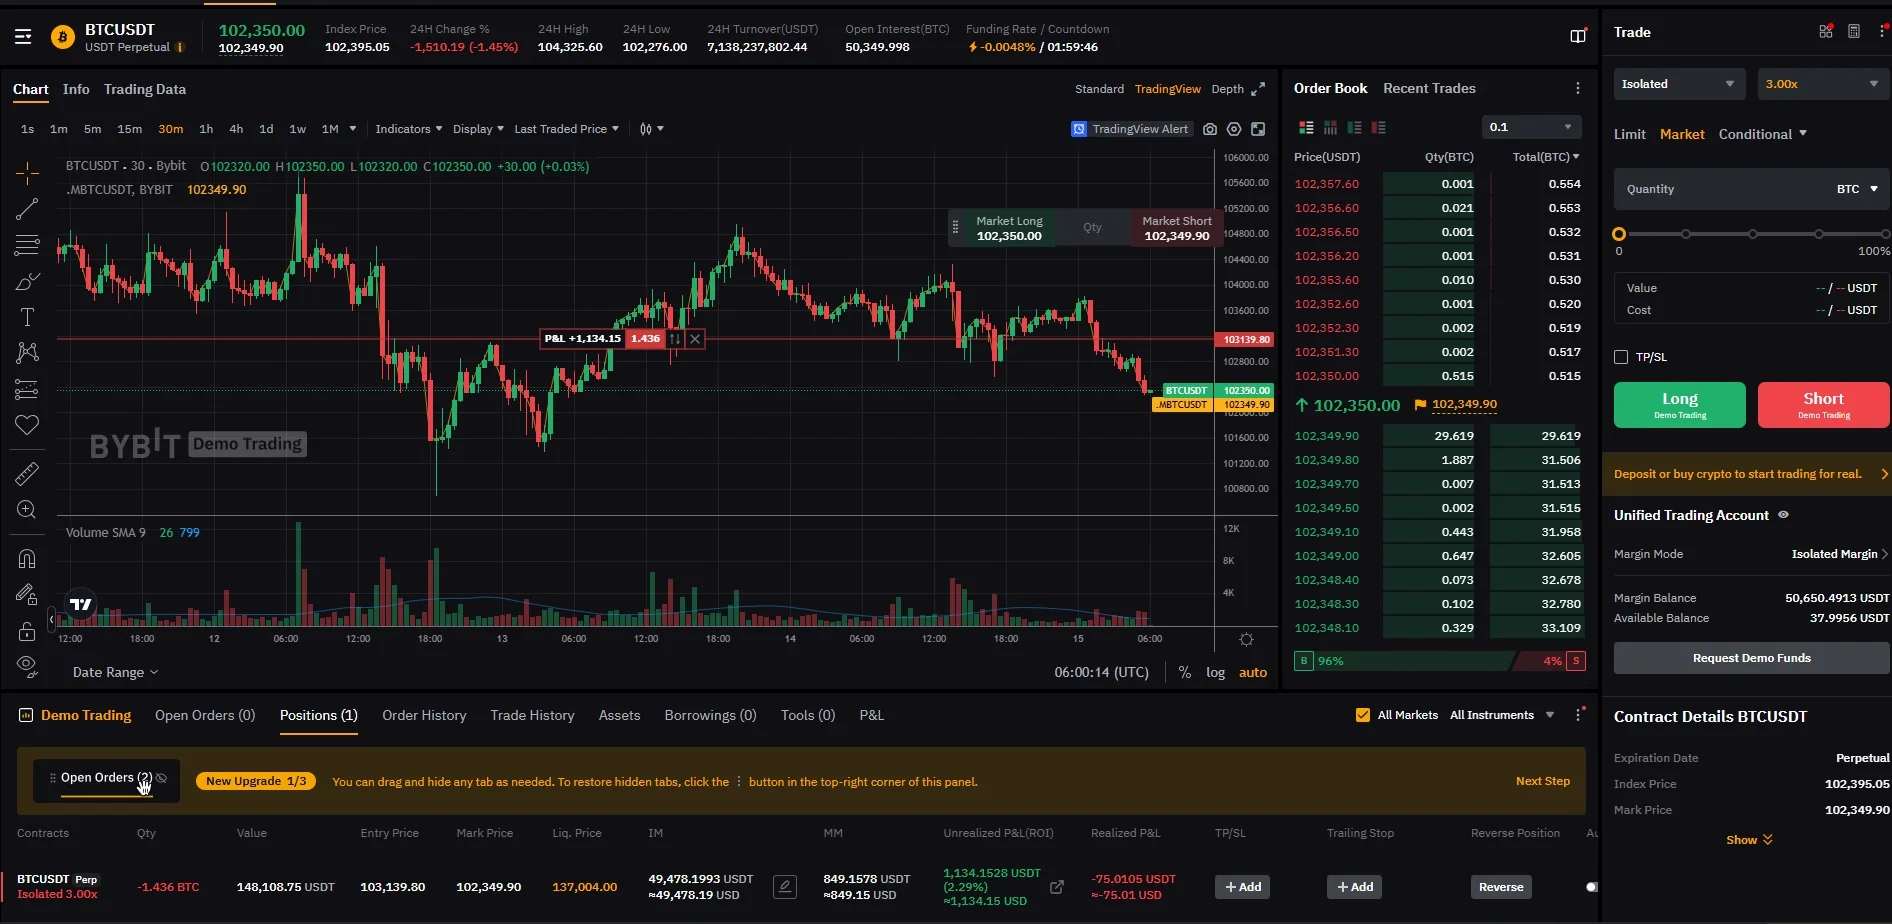This screenshot has width=1892, height=924.
Task: Open the order book three-dot menu
Action: coord(1578,88)
